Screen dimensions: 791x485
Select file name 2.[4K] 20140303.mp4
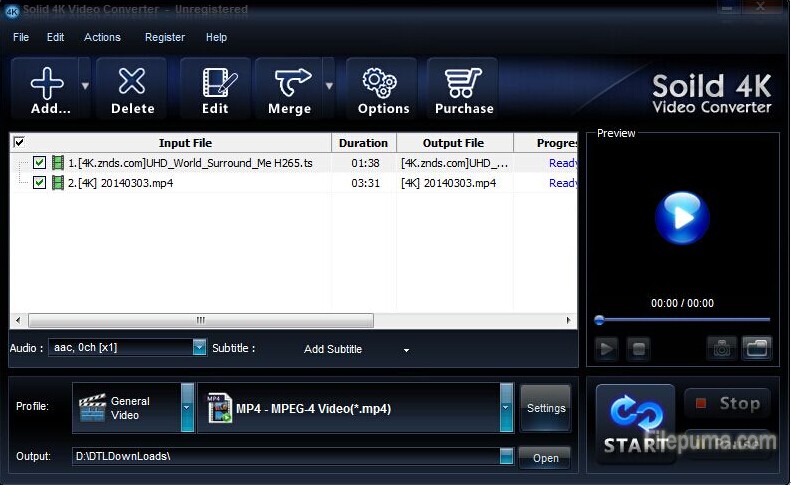[x=121, y=183]
